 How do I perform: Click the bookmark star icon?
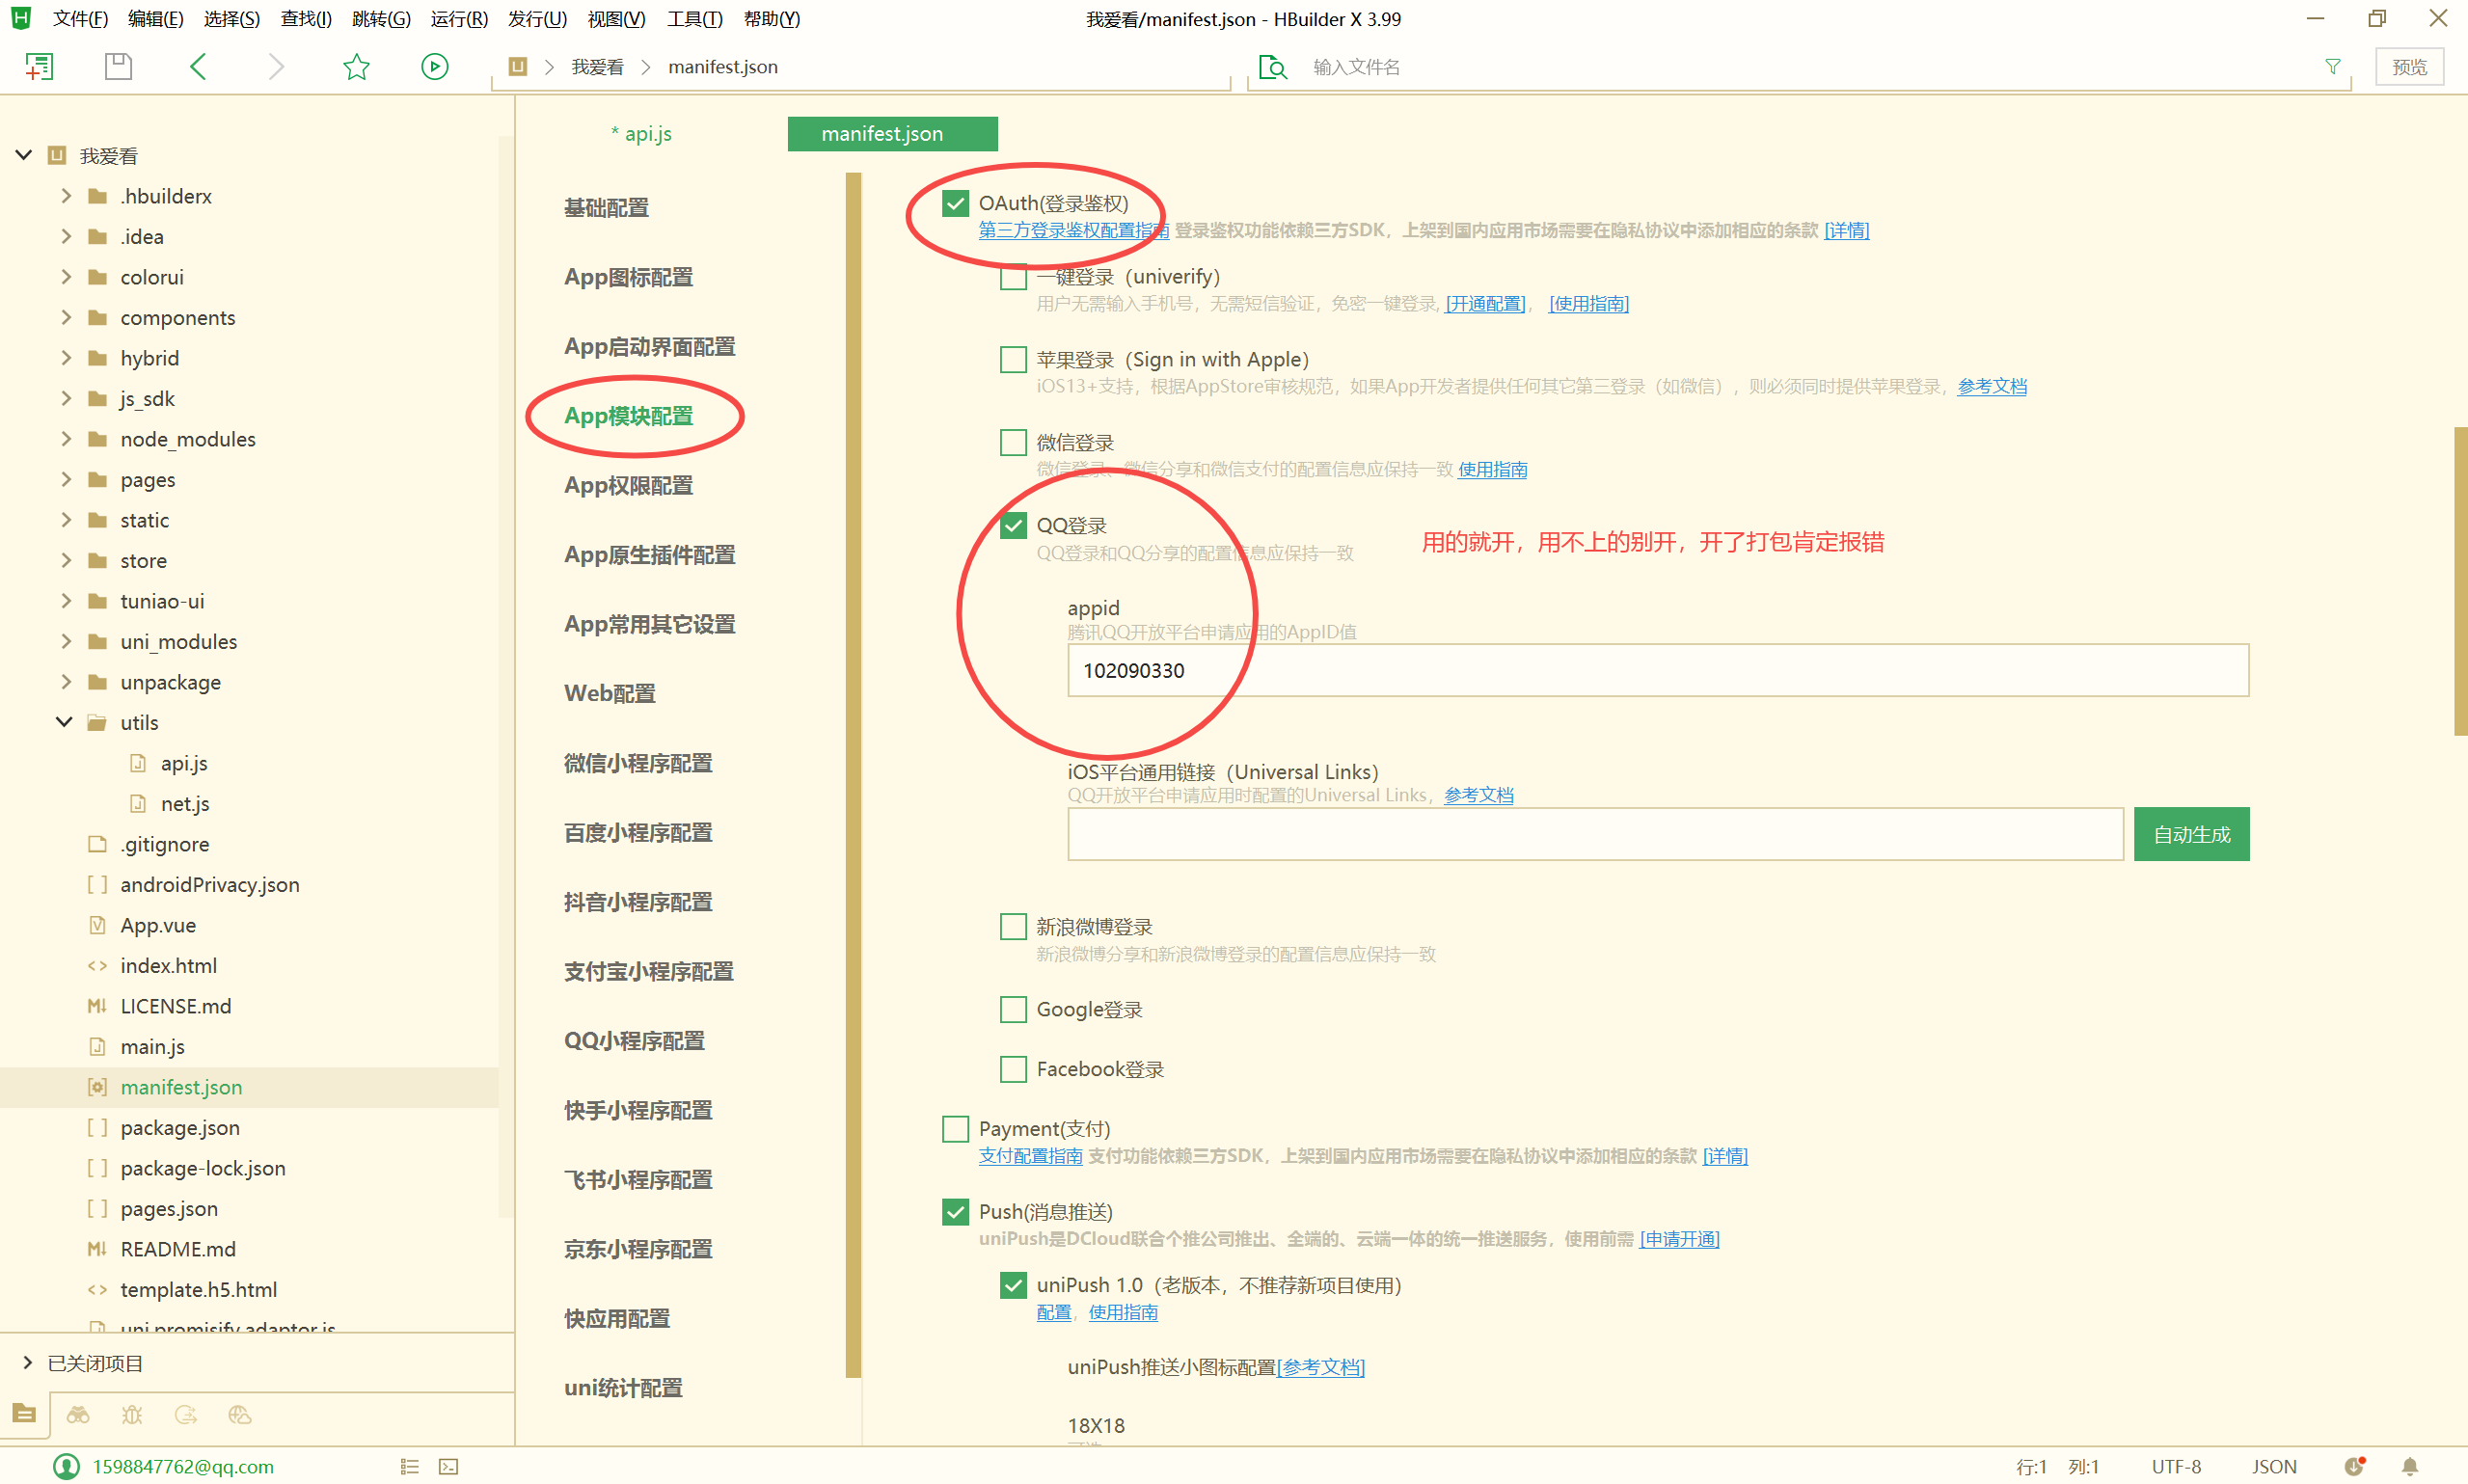pyautogui.click(x=356, y=67)
